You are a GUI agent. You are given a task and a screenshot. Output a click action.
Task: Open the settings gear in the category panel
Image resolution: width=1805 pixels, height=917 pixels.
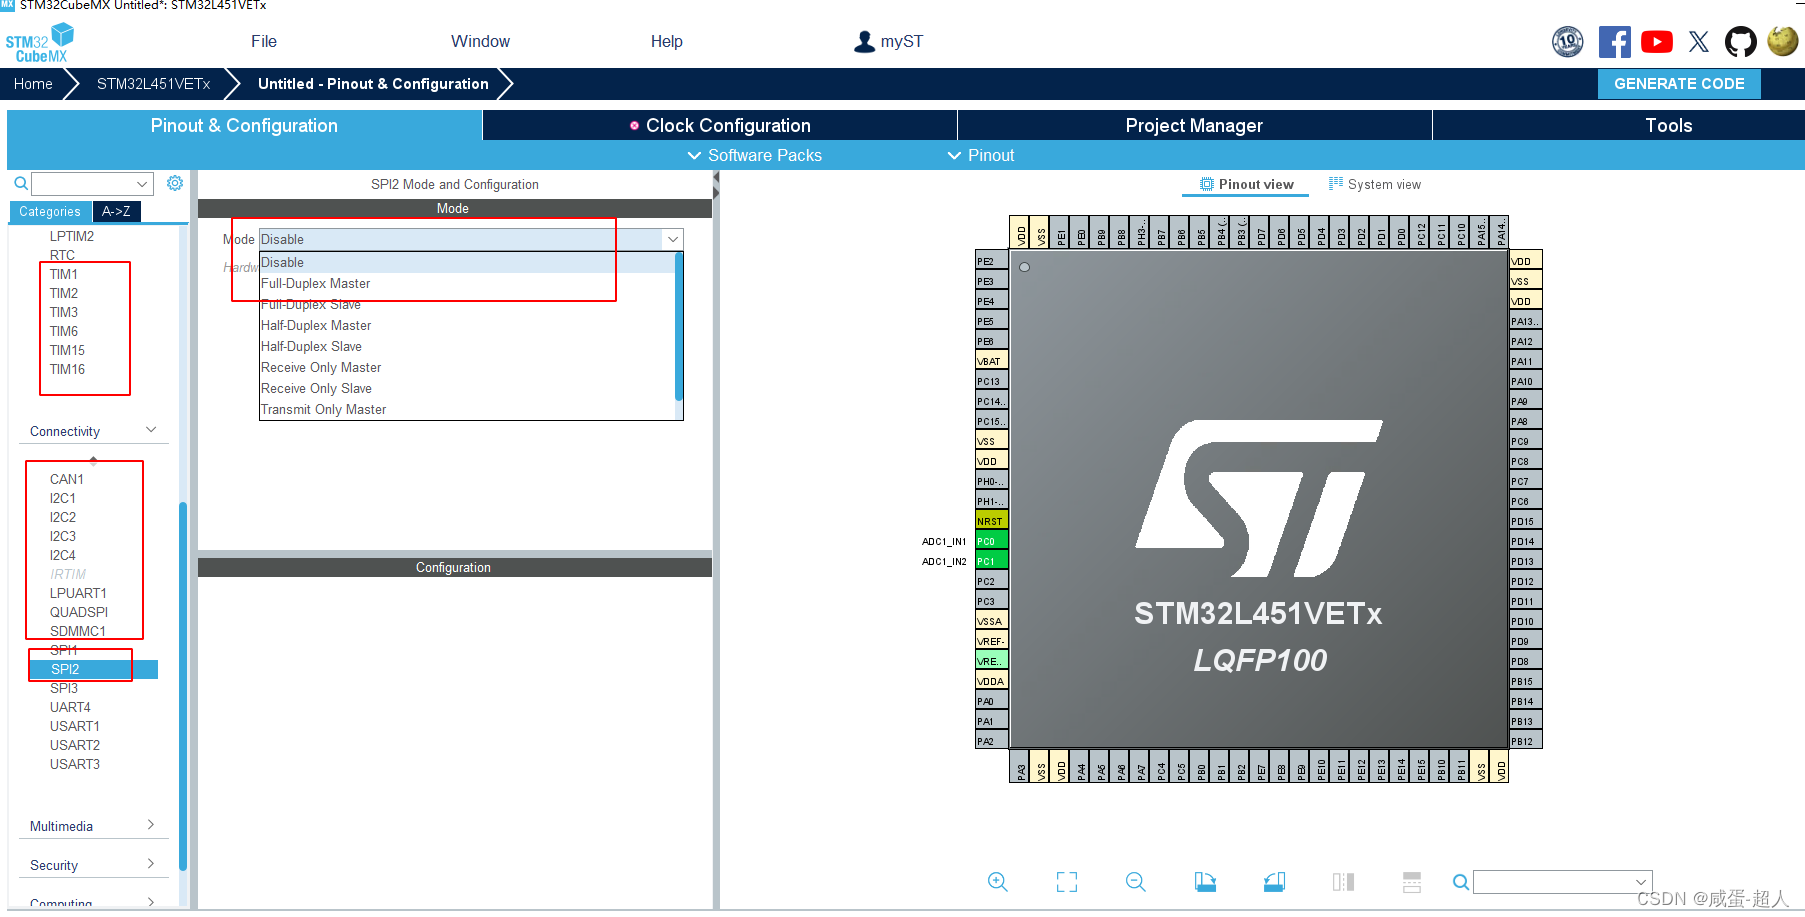tap(175, 183)
